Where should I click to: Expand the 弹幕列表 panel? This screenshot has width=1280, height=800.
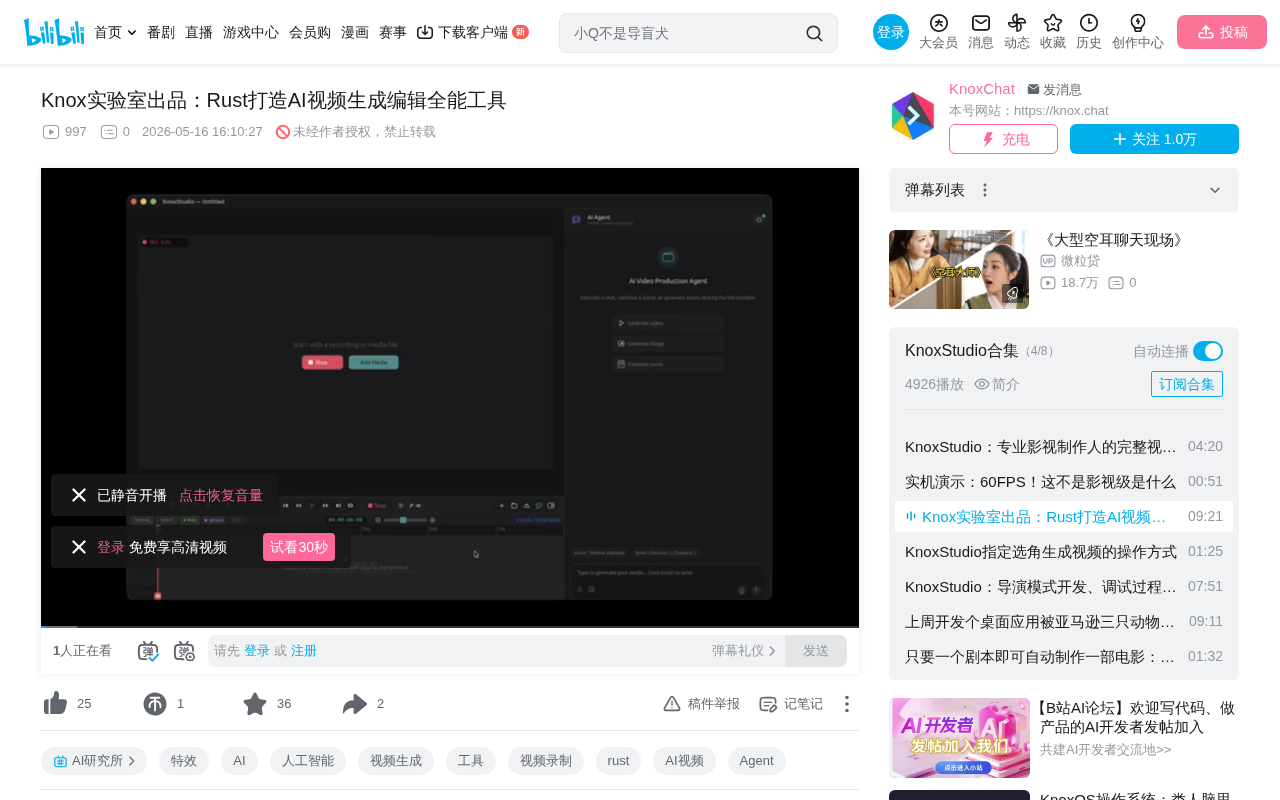[1215, 190]
